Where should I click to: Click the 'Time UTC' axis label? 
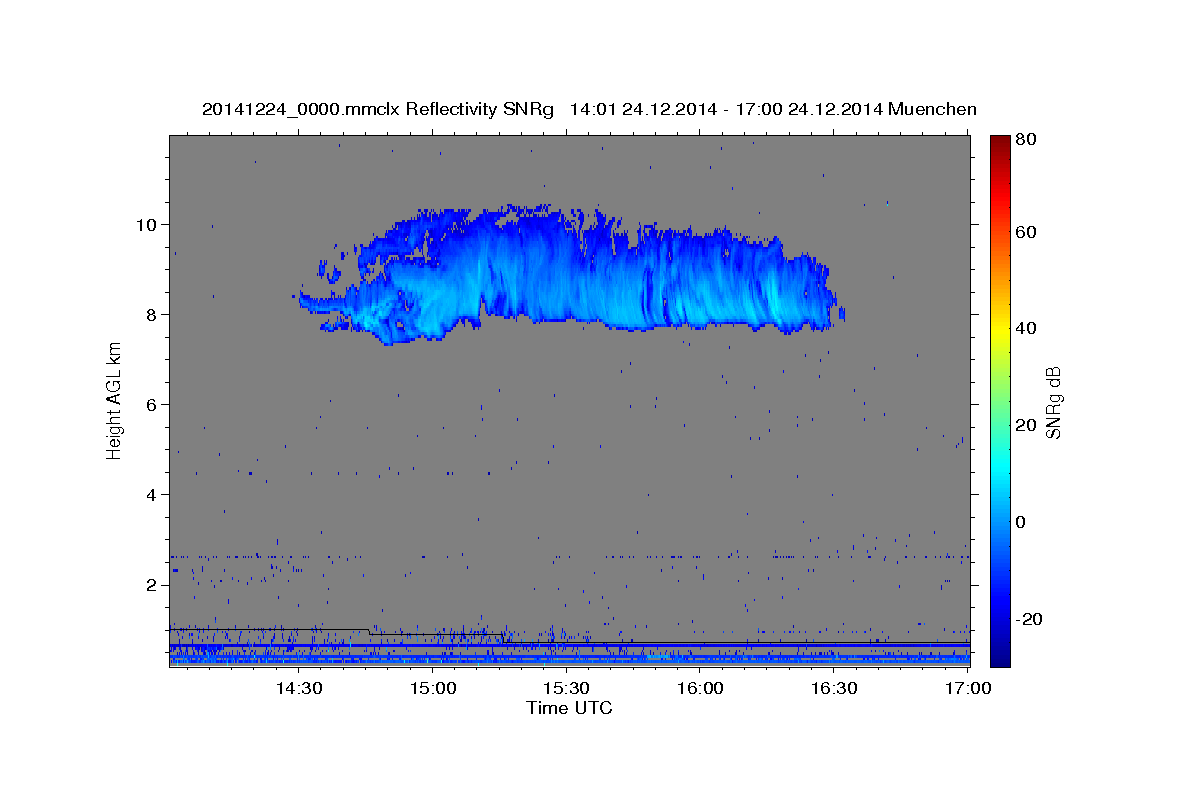(569, 708)
